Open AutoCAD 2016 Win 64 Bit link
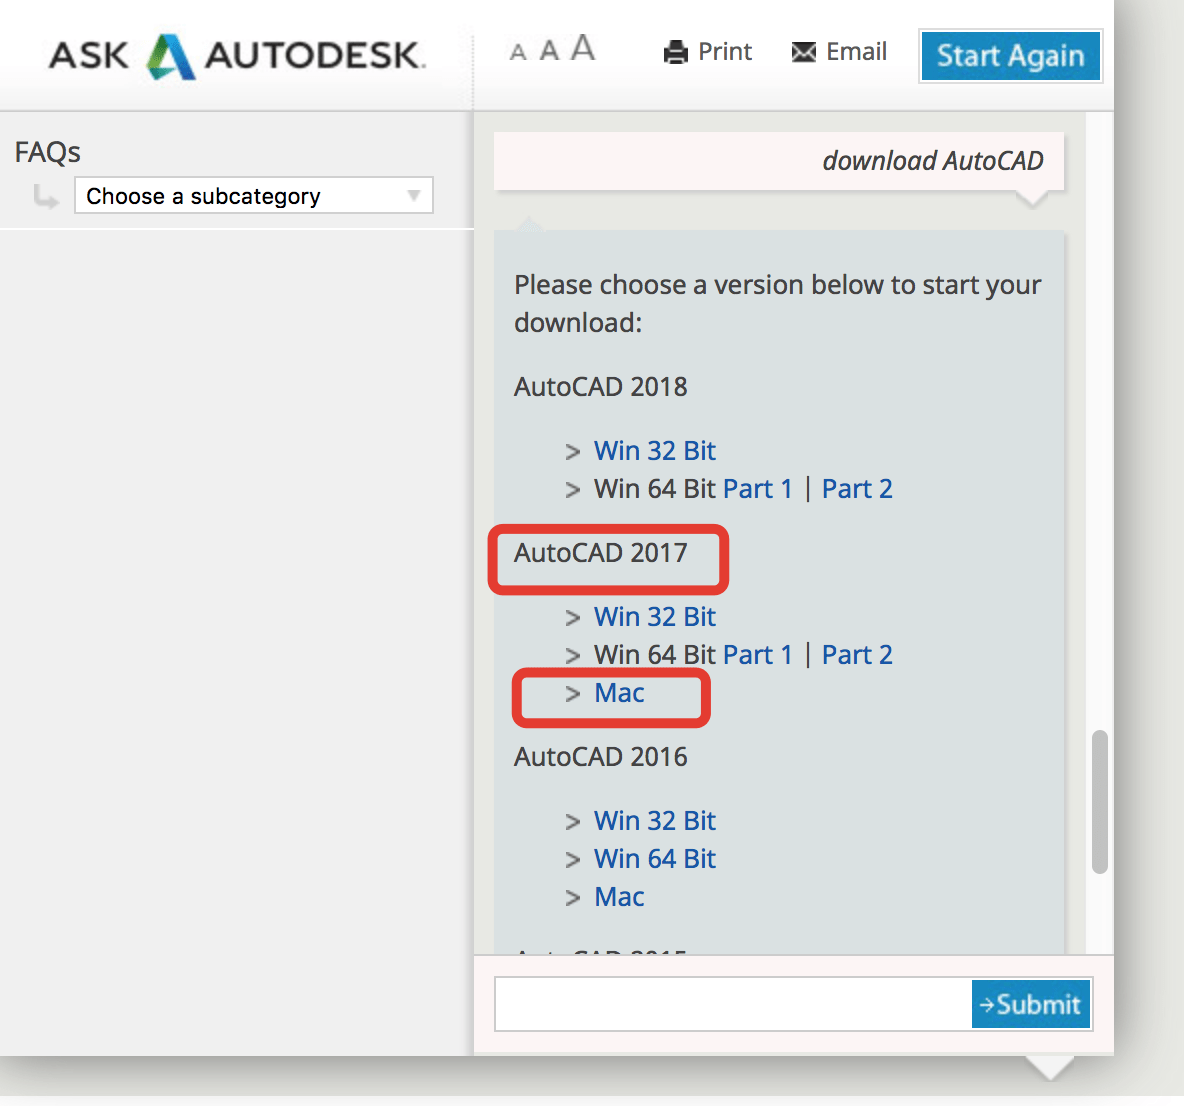The height and width of the screenshot is (1106, 1184). (x=655, y=859)
